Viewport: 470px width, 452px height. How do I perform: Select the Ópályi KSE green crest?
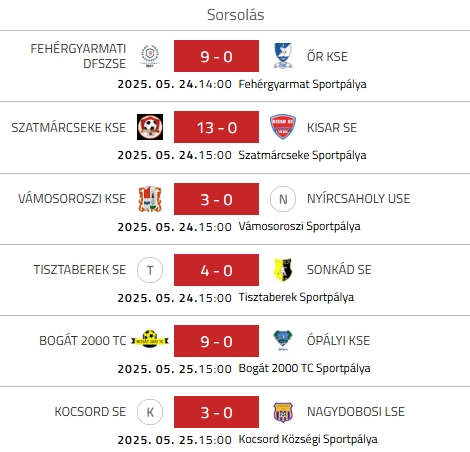[283, 341]
